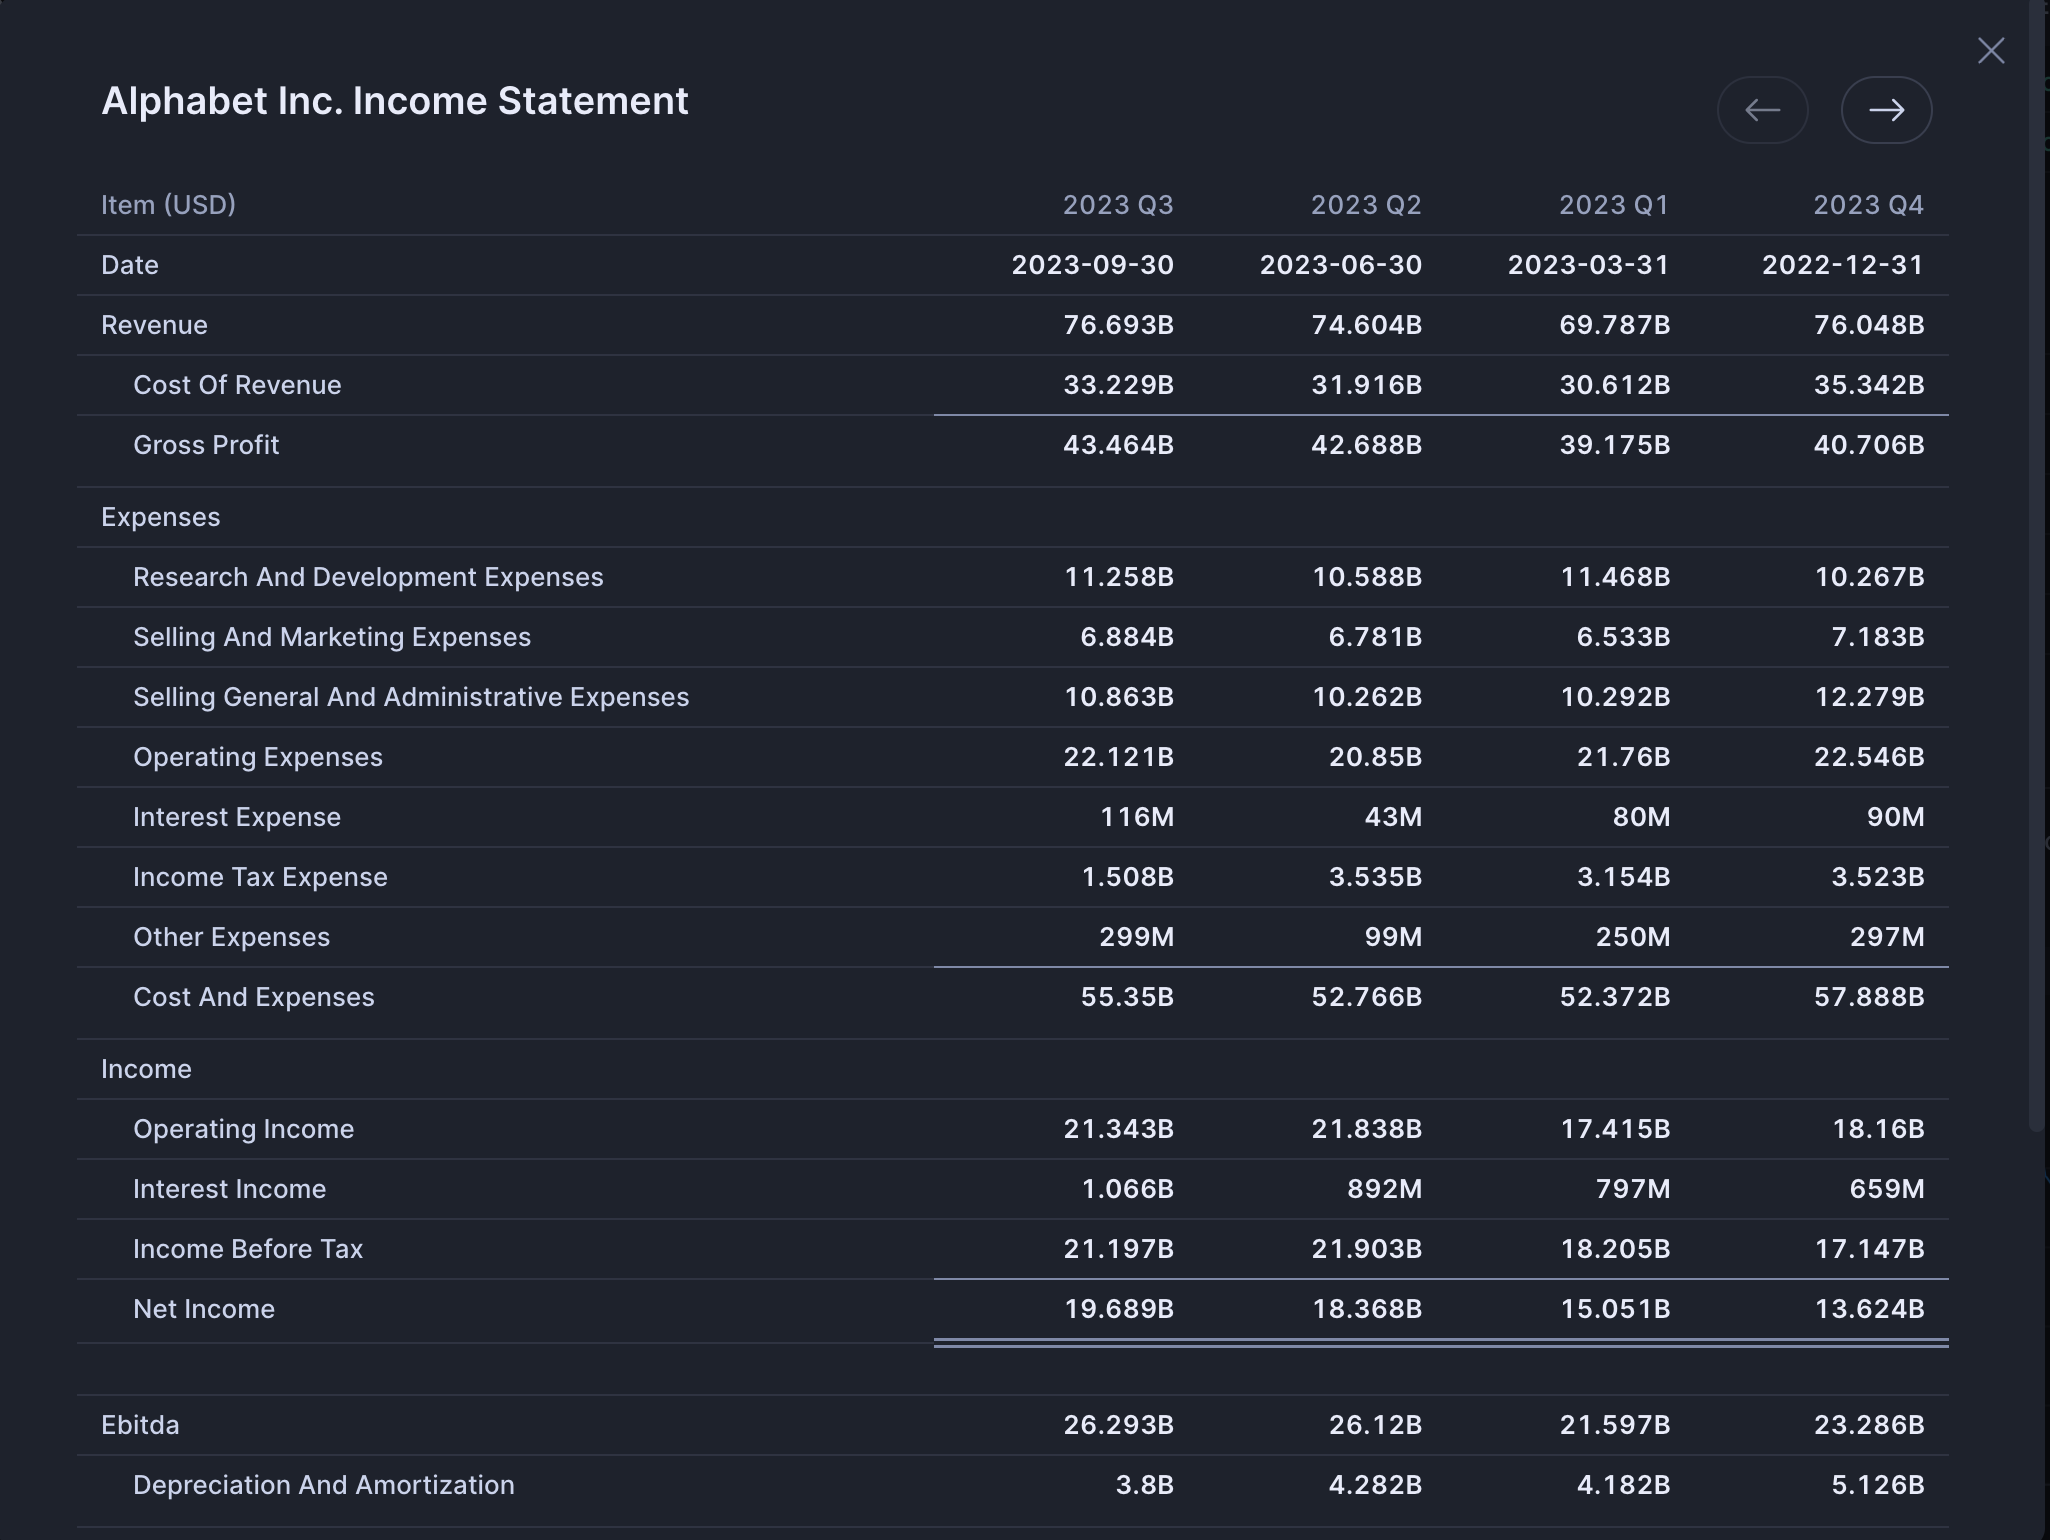The width and height of the screenshot is (2050, 1540).
Task: Click the Income section heading
Action: (x=146, y=1069)
